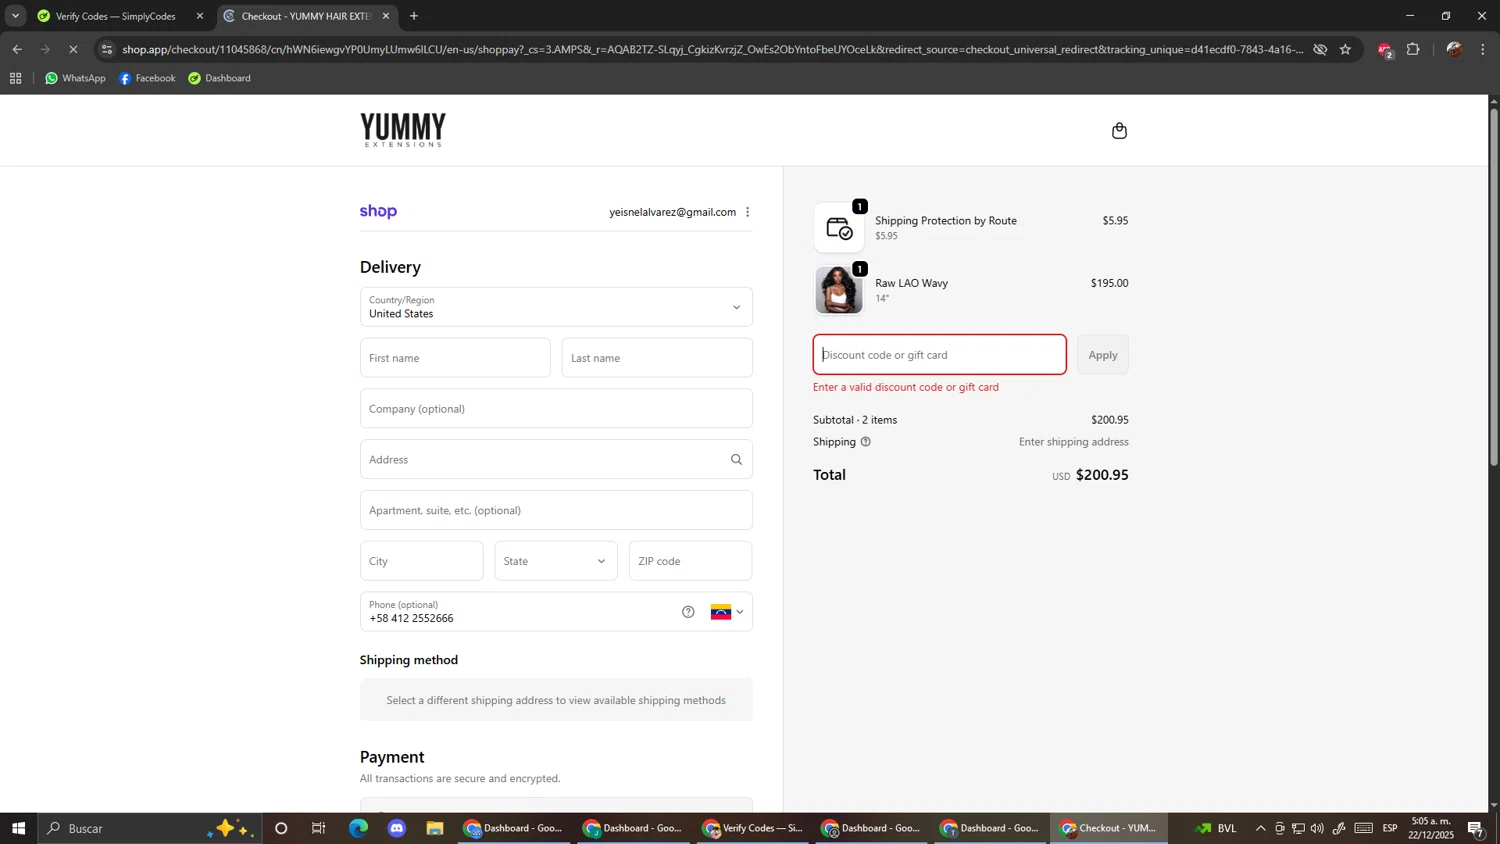Focus the ZIP code field
This screenshot has height=844, width=1500.
click(x=690, y=561)
